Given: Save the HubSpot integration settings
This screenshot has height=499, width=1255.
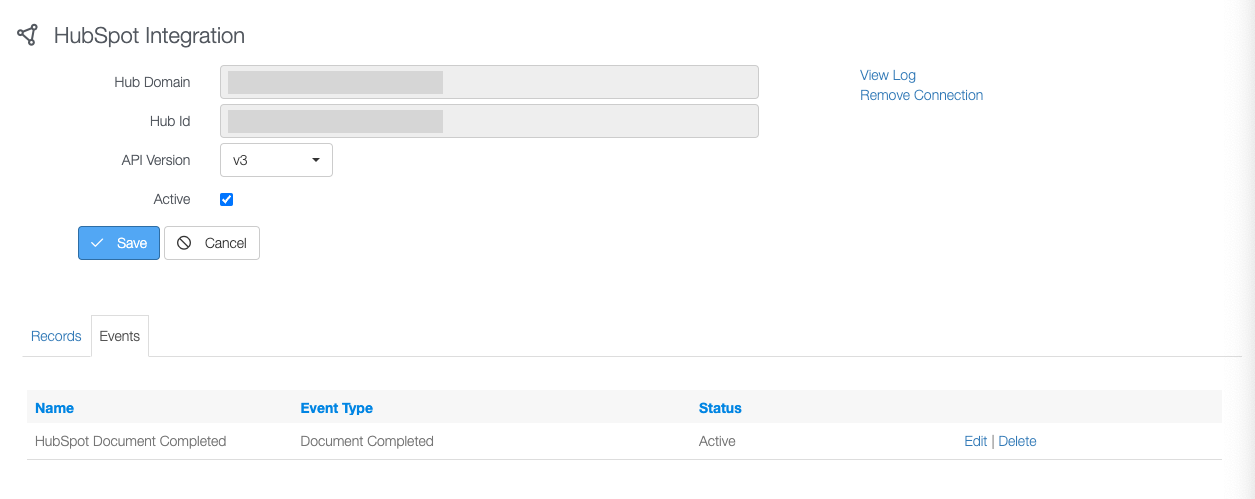Looking at the screenshot, I should [119, 243].
